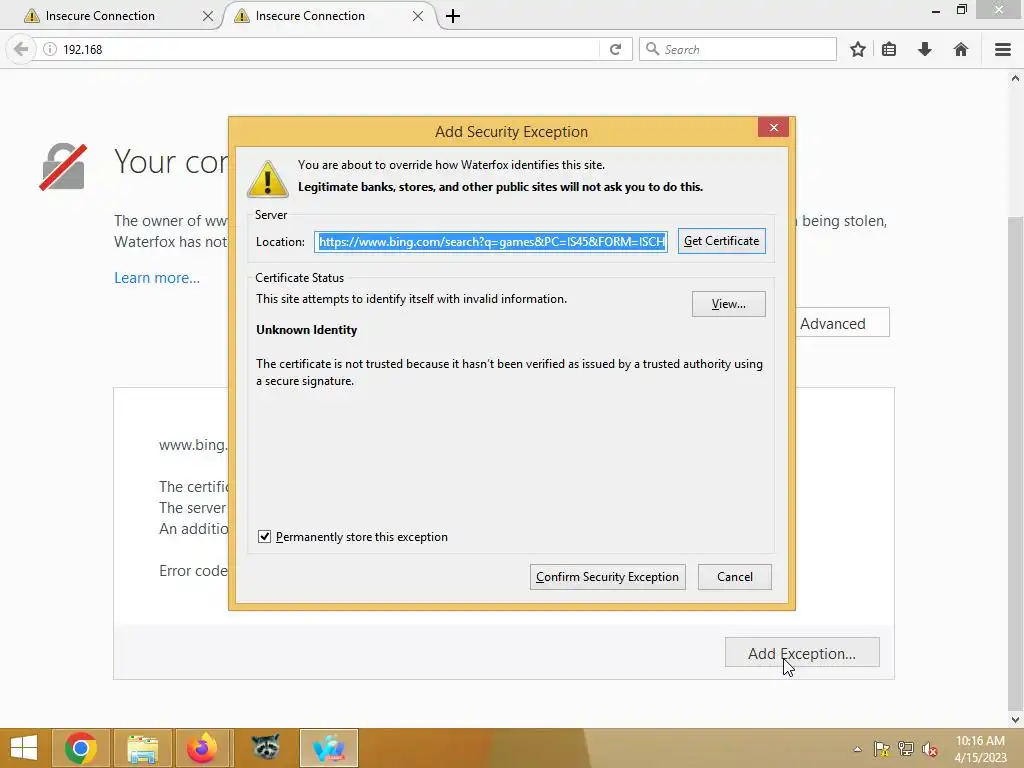Screen dimensions: 1024x768
Task: Click scrollbar up arrow on page
Action: (x=1016, y=78)
